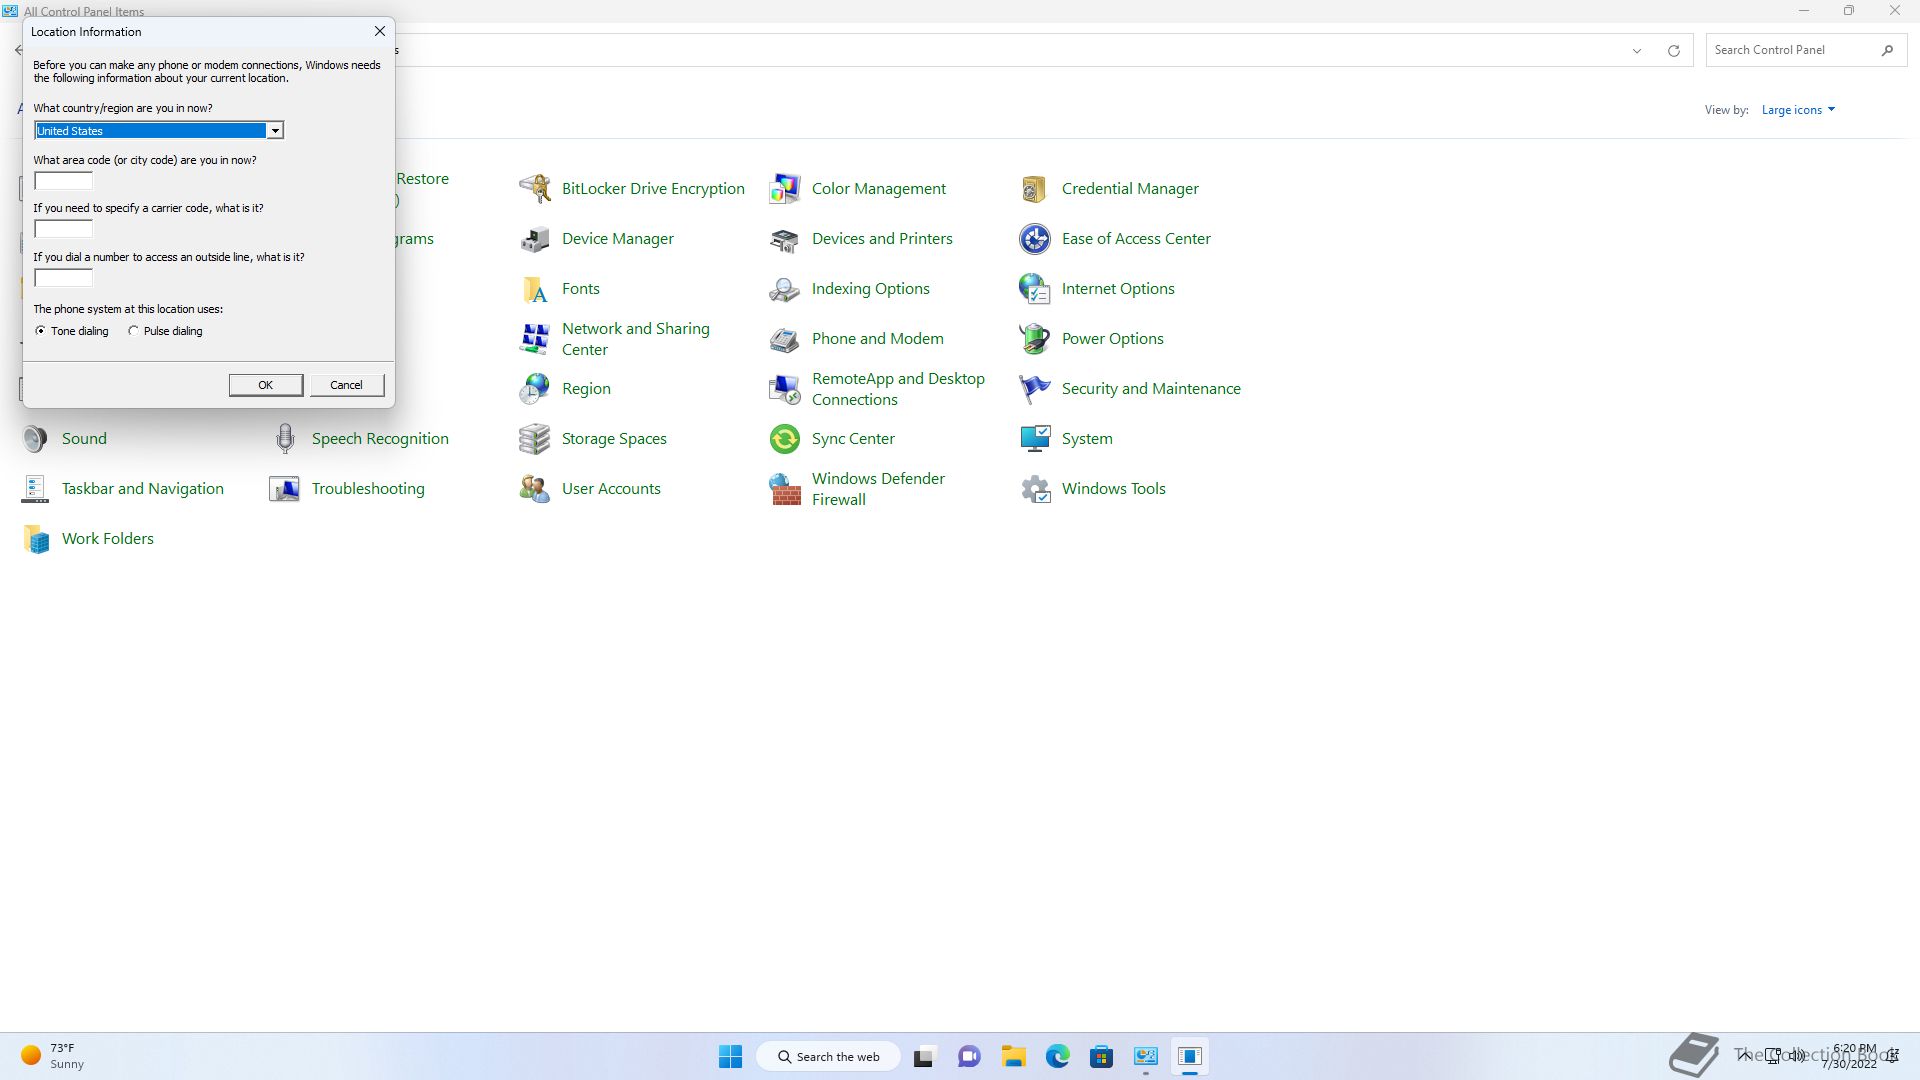Viewport: 1920px width, 1080px height.
Task: Click Taskbar and Navigation icon
Action: point(35,488)
